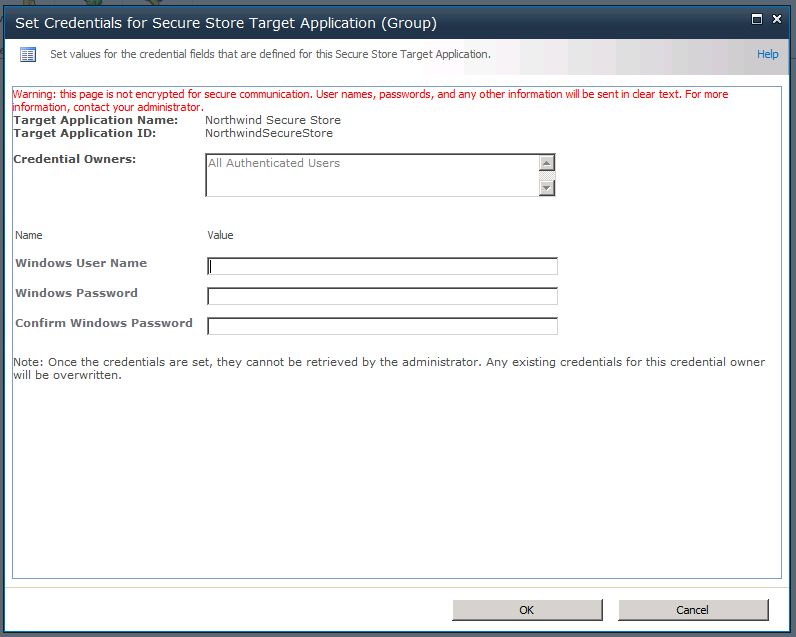Click the Credential Owners scroll down arrow
This screenshot has height=637, width=796.
click(546, 188)
